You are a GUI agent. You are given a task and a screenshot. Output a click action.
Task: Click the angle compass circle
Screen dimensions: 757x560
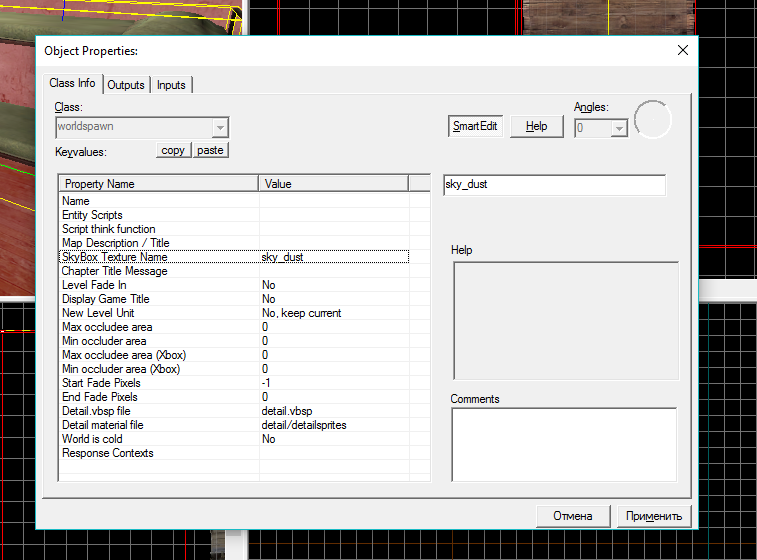[x=653, y=120]
